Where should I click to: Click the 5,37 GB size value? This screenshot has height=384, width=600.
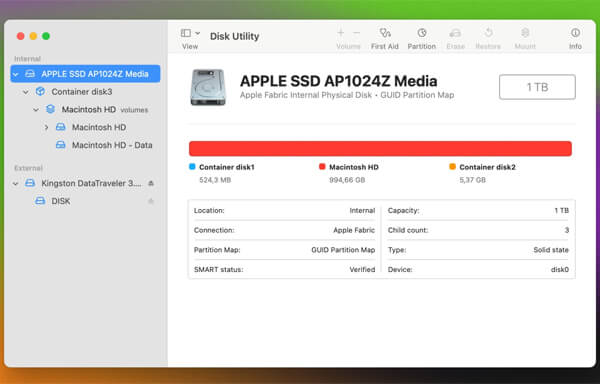pyautogui.click(x=473, y=180)
